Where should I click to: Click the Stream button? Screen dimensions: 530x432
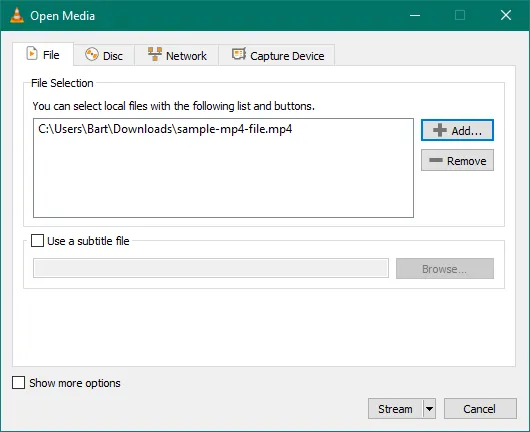395,409
